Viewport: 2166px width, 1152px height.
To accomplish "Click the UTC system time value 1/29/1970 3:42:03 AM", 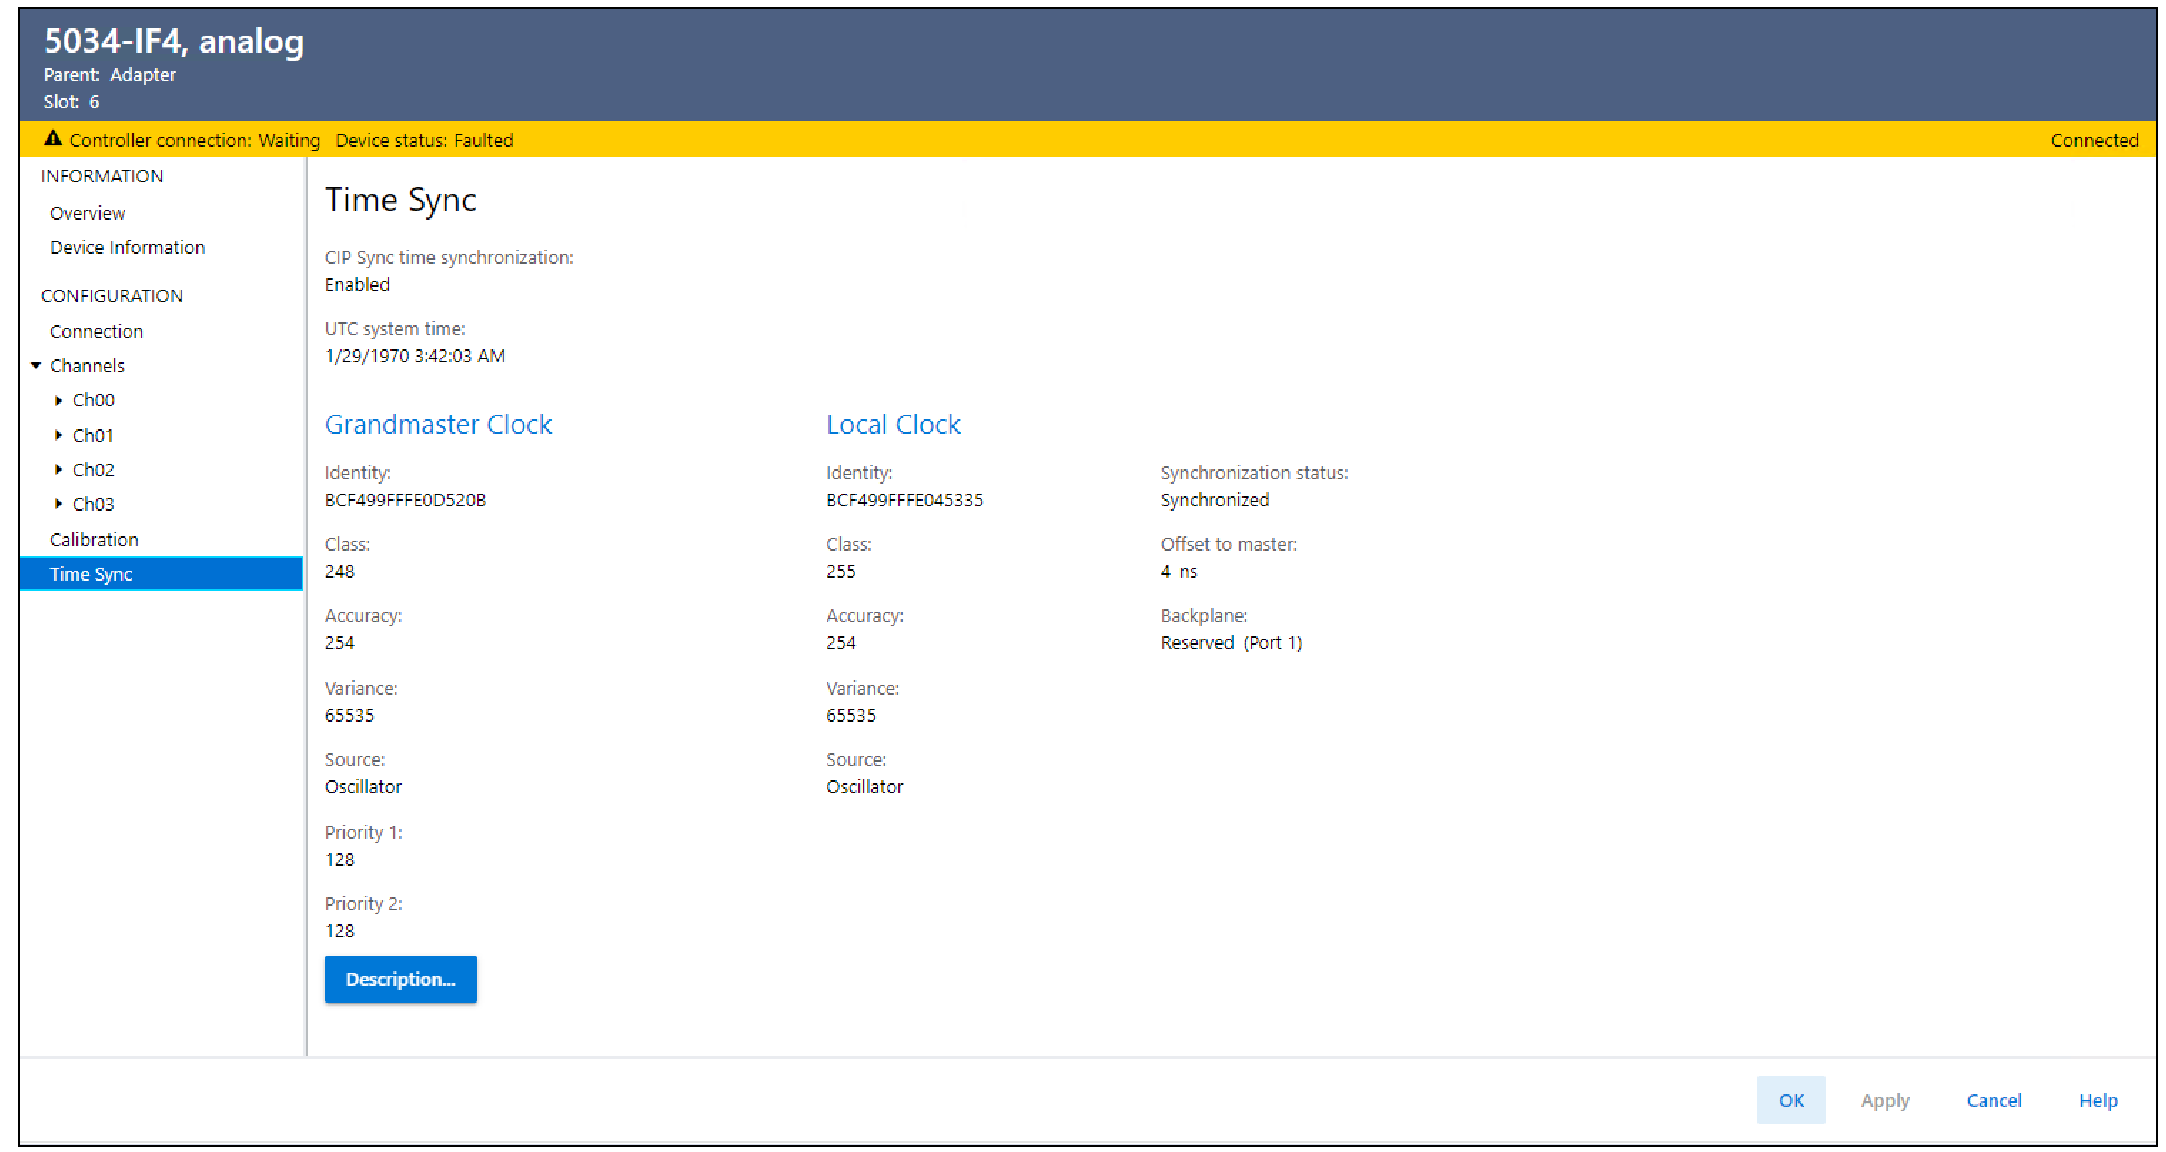I will point(414,355).
